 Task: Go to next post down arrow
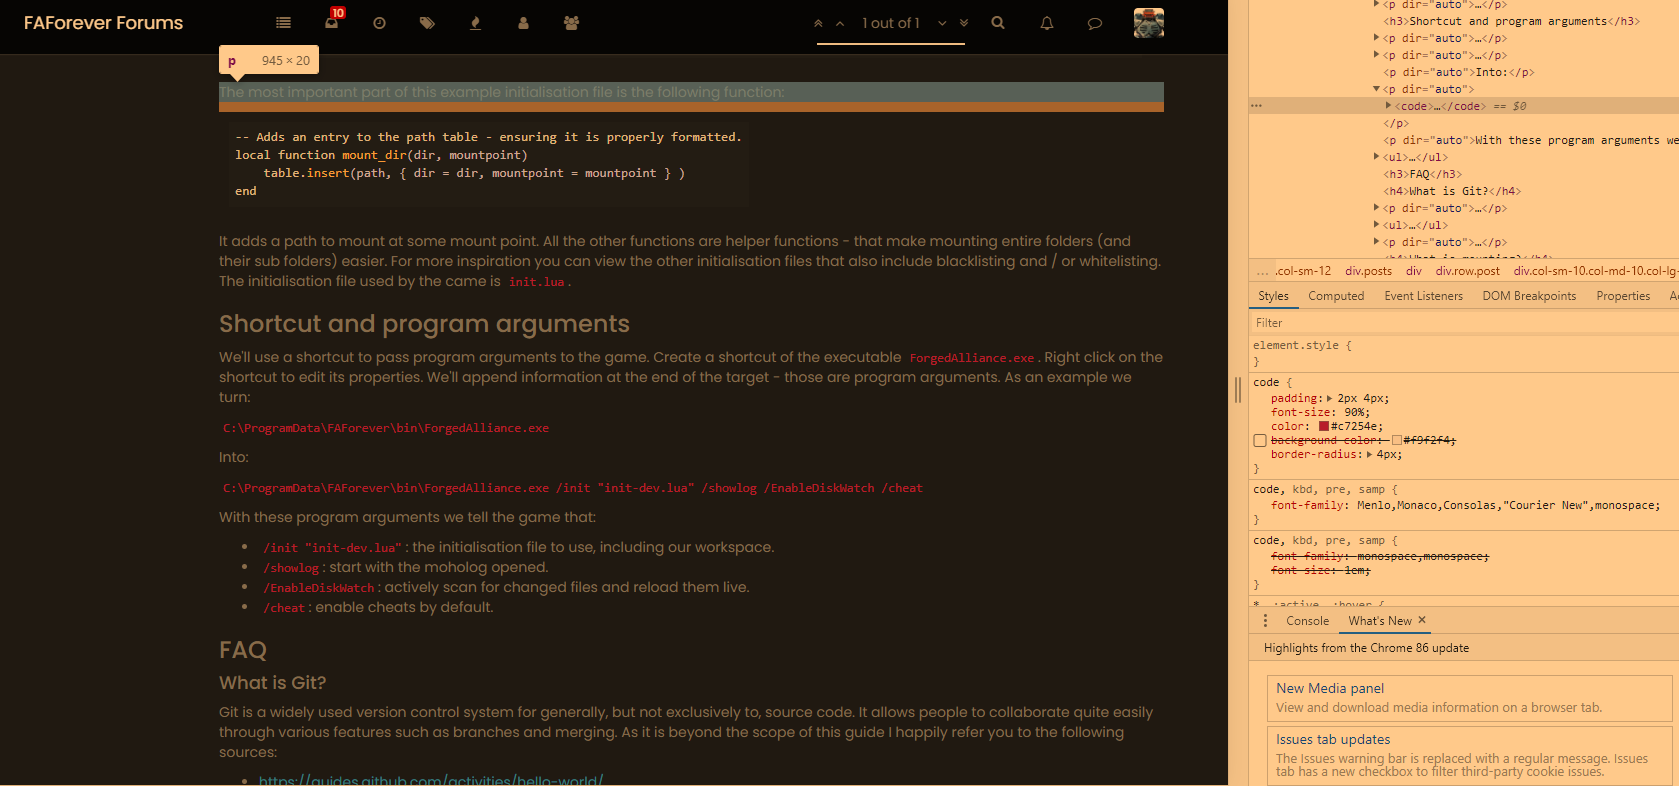pyautogui.click(x=942, y=23)
